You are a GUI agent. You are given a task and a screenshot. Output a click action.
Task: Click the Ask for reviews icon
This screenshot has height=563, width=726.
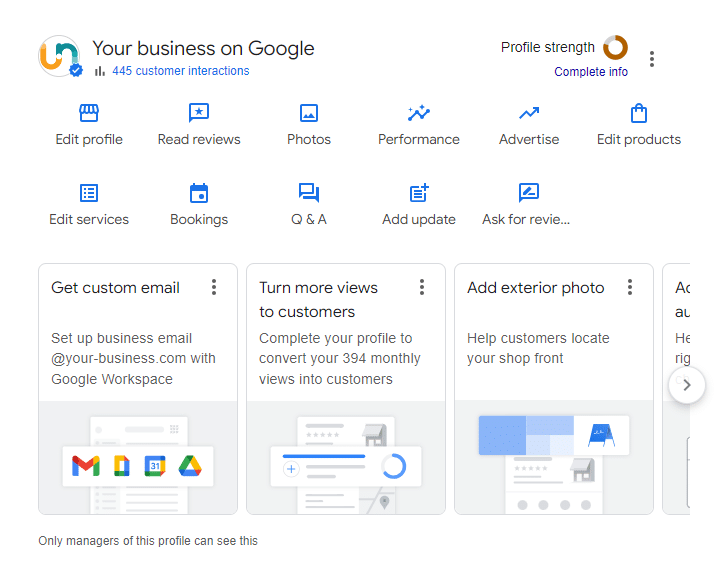[x=529, y=193]
